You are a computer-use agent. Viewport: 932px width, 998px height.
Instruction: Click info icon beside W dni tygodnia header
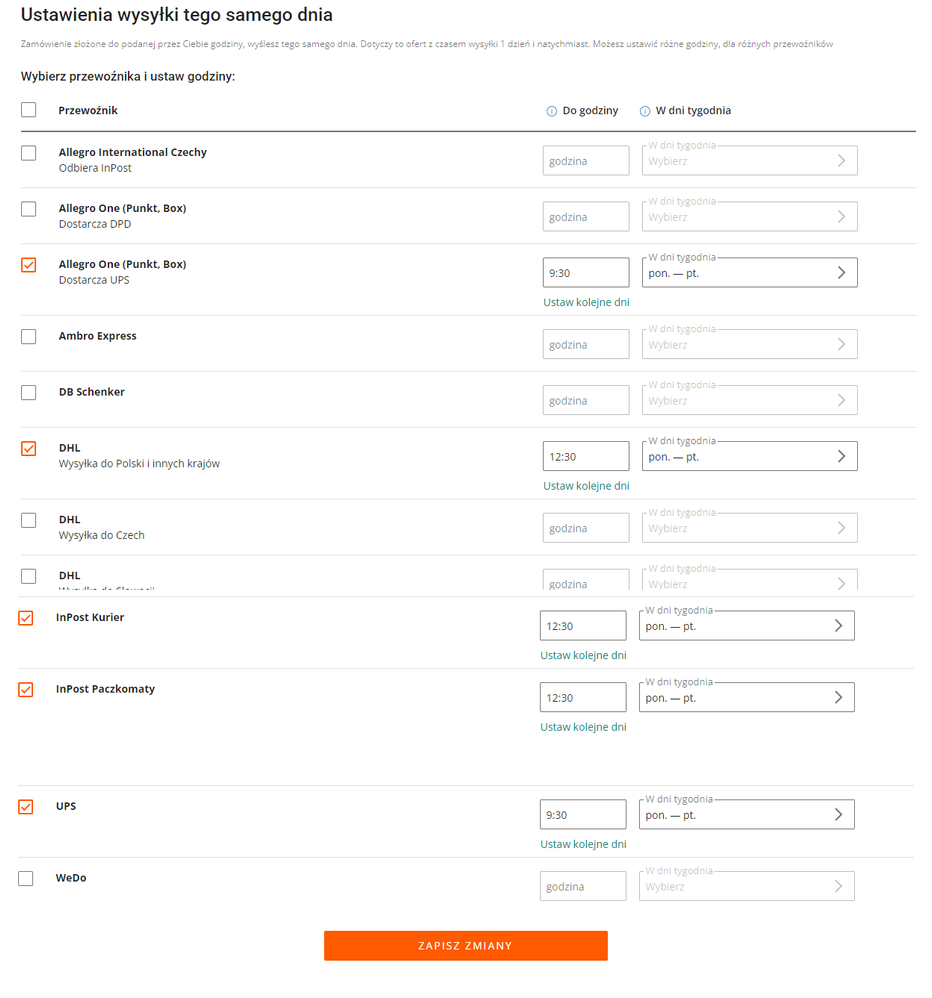(x=644, y=111)
